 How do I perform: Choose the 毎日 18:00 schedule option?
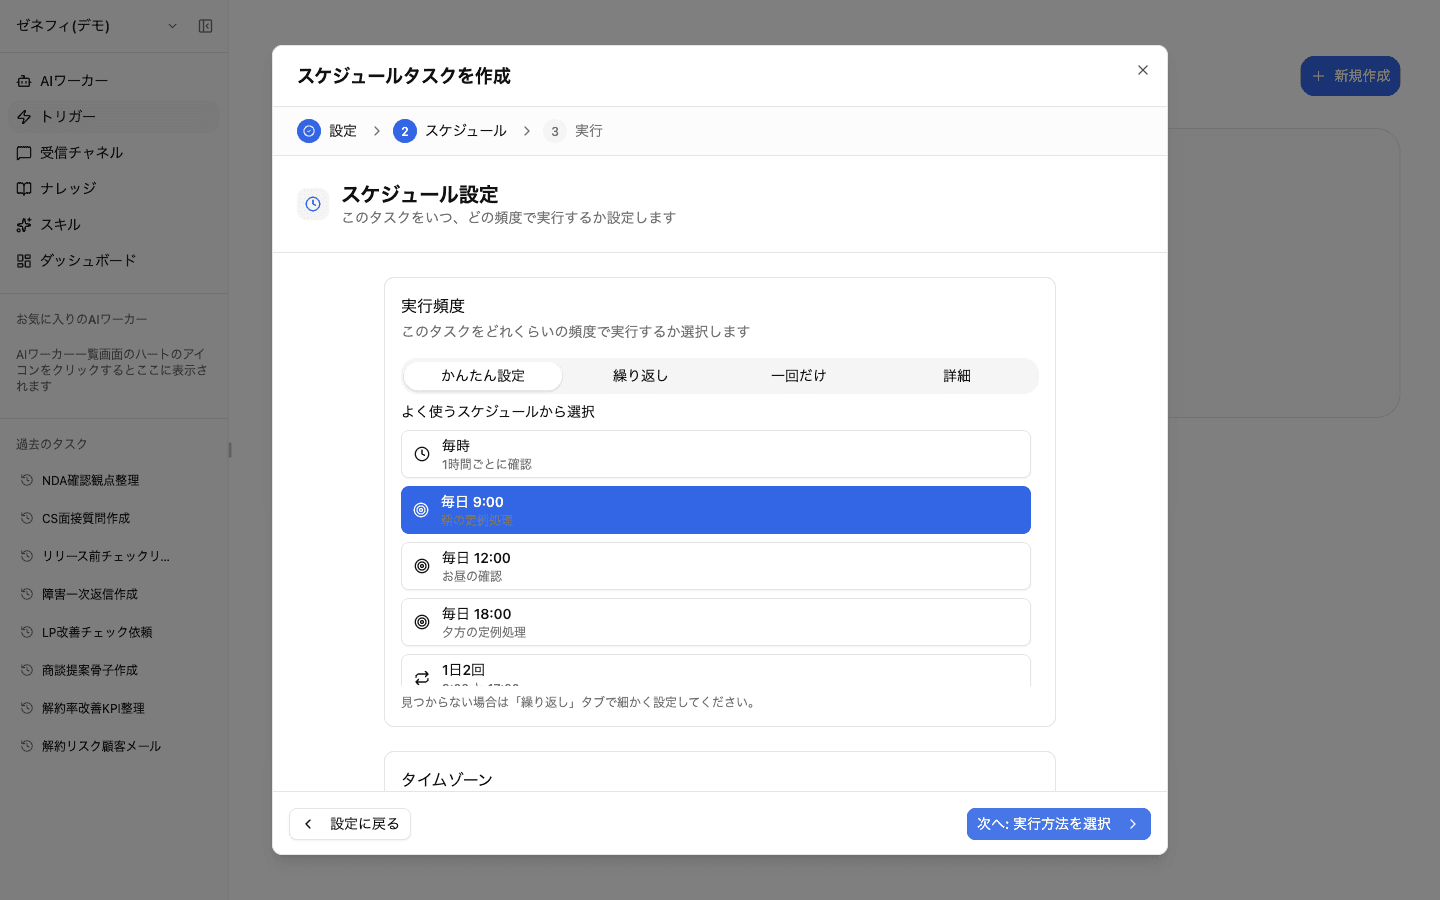716,622
